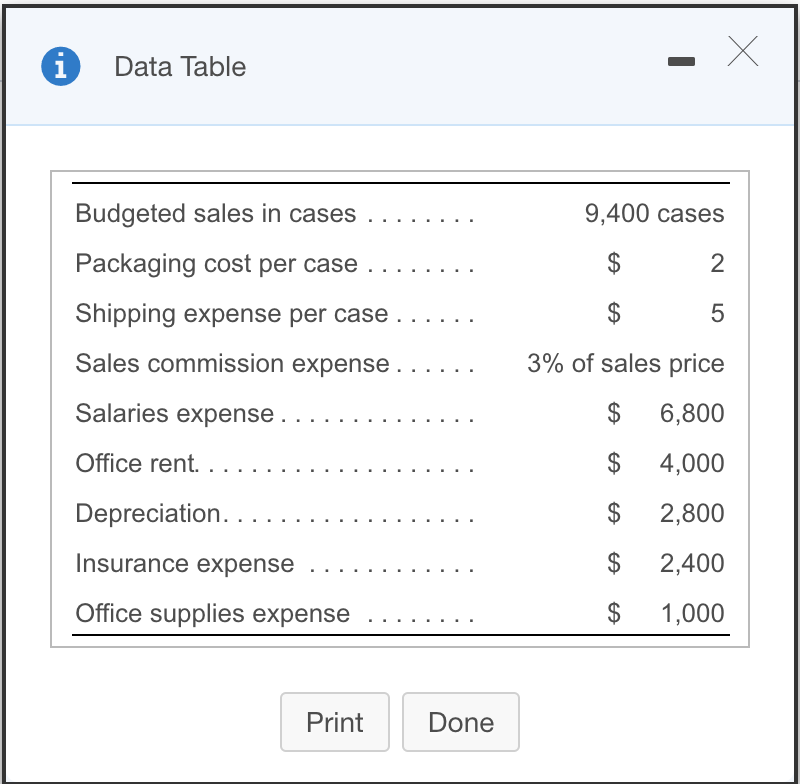Image resolution: width=800 pixels, height=784 pixels.
Task: Select the Office rent label
Action: [x=137, y=463]
